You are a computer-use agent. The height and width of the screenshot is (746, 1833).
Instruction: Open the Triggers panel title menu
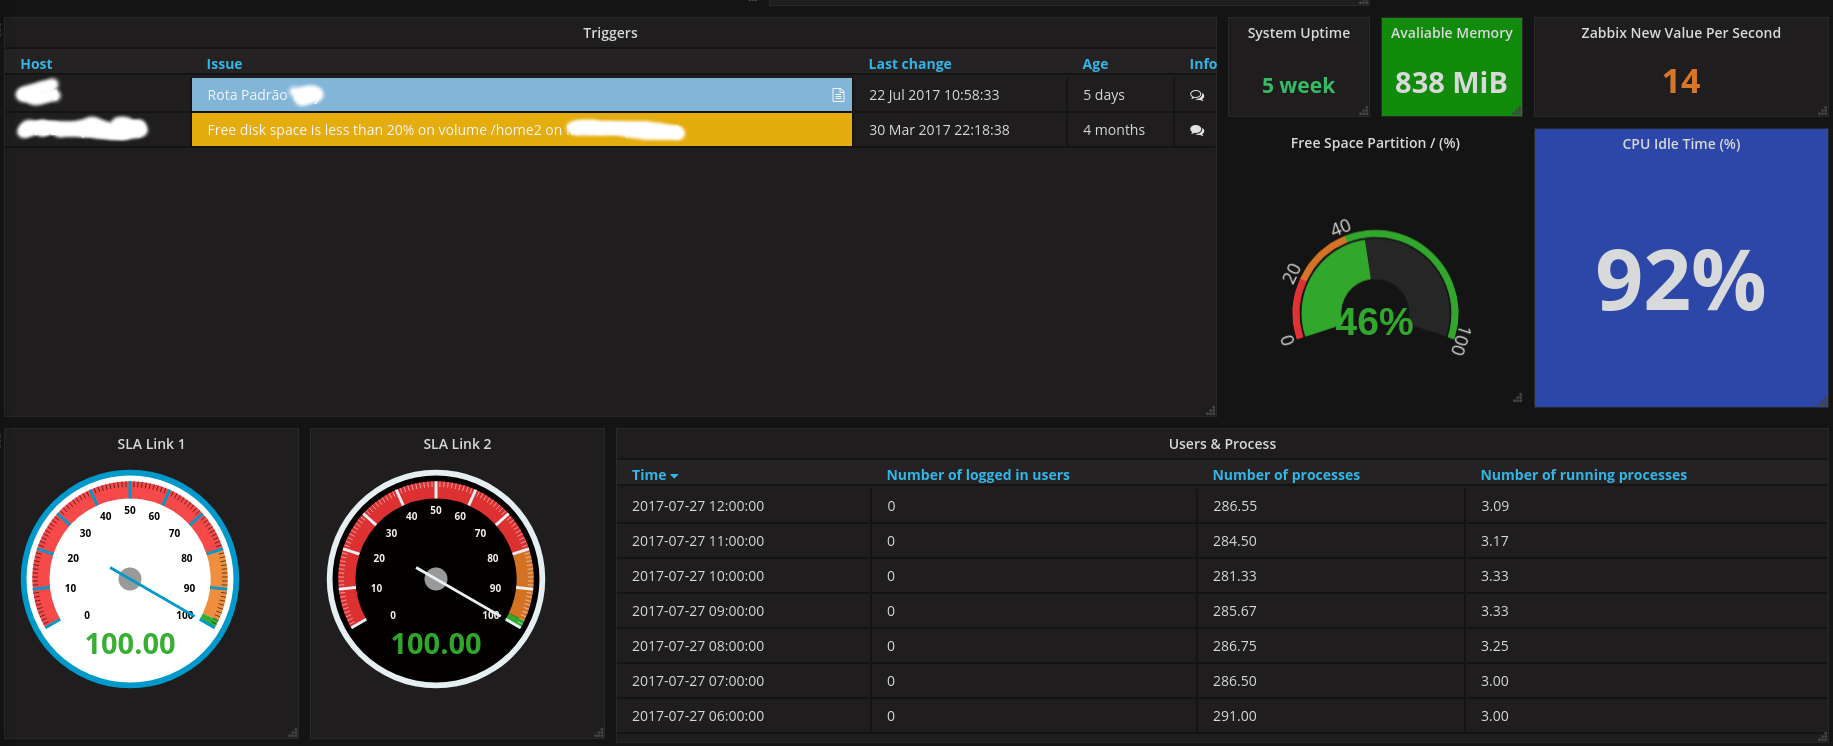click(610, 33)
